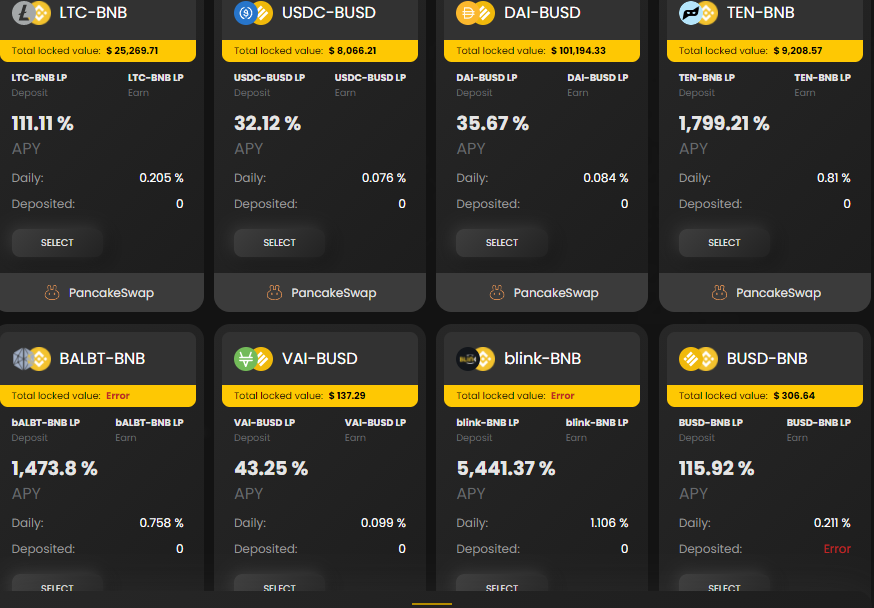Click blink-BNB total locked value Error

click(x=562, y=396)
